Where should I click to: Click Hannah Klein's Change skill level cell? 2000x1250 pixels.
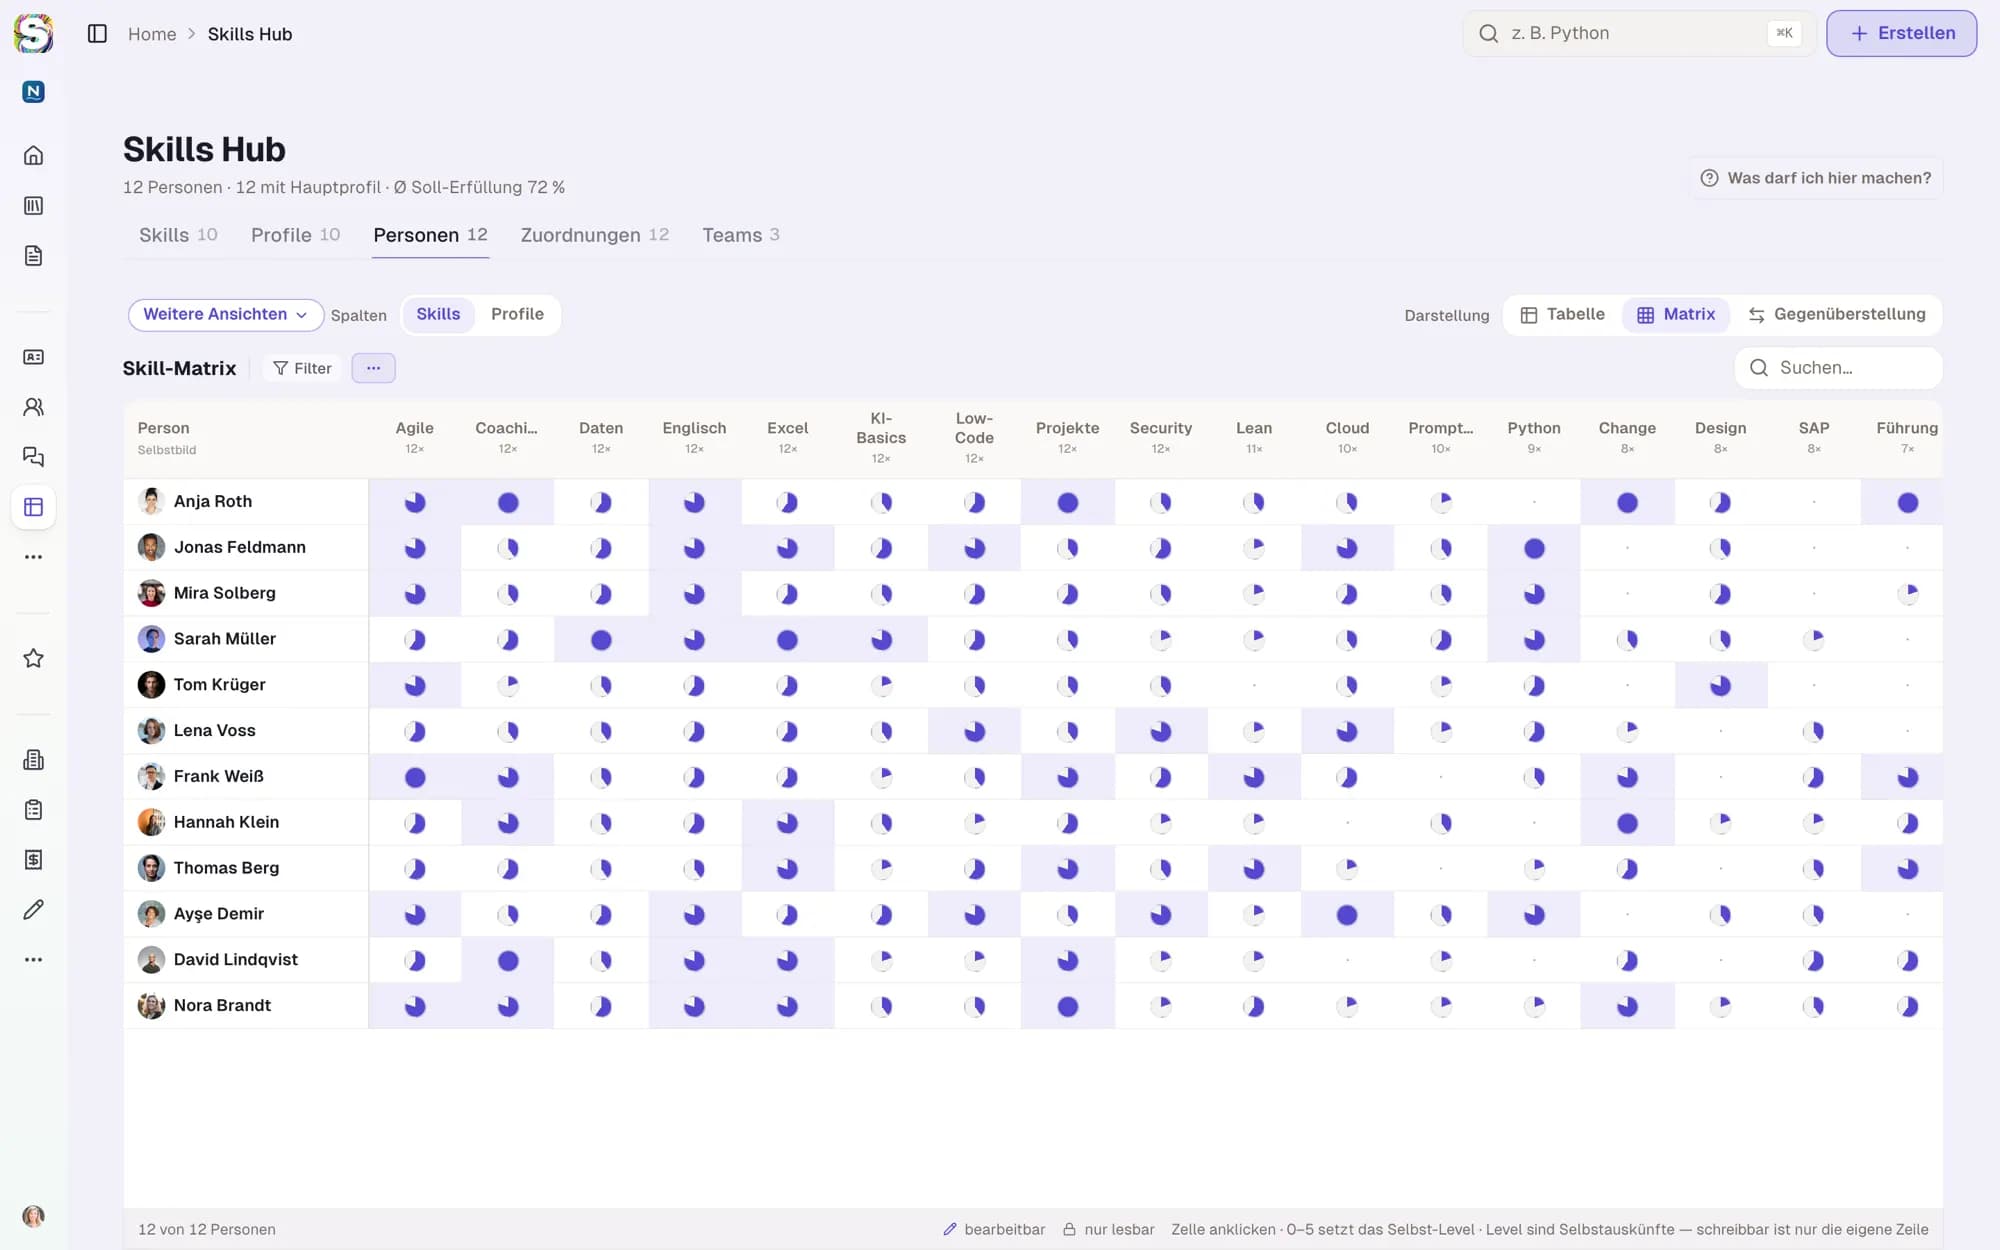pos(1627,823)
